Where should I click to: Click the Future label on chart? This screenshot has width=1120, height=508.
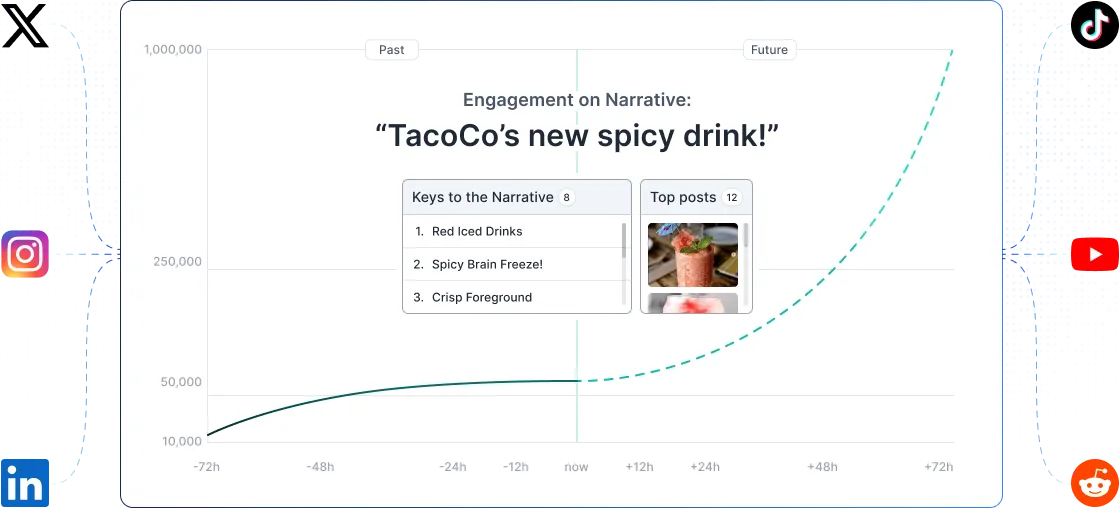pyautogui.click(x=769, y=49)
